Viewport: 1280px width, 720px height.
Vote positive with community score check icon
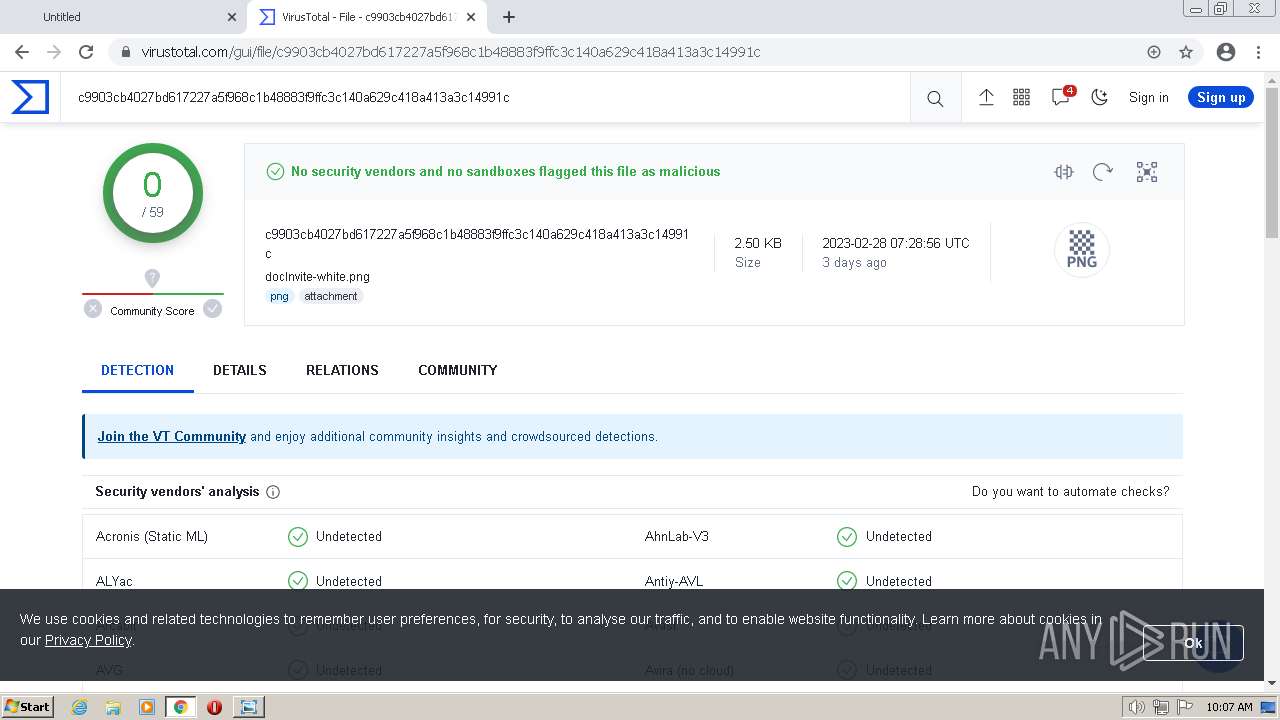(212, 309)
